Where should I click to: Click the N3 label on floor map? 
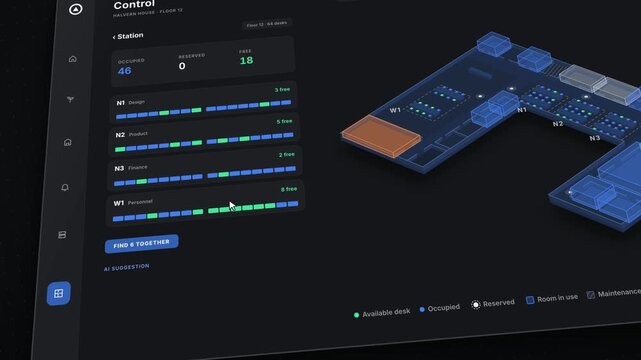[x=595, y=138]
